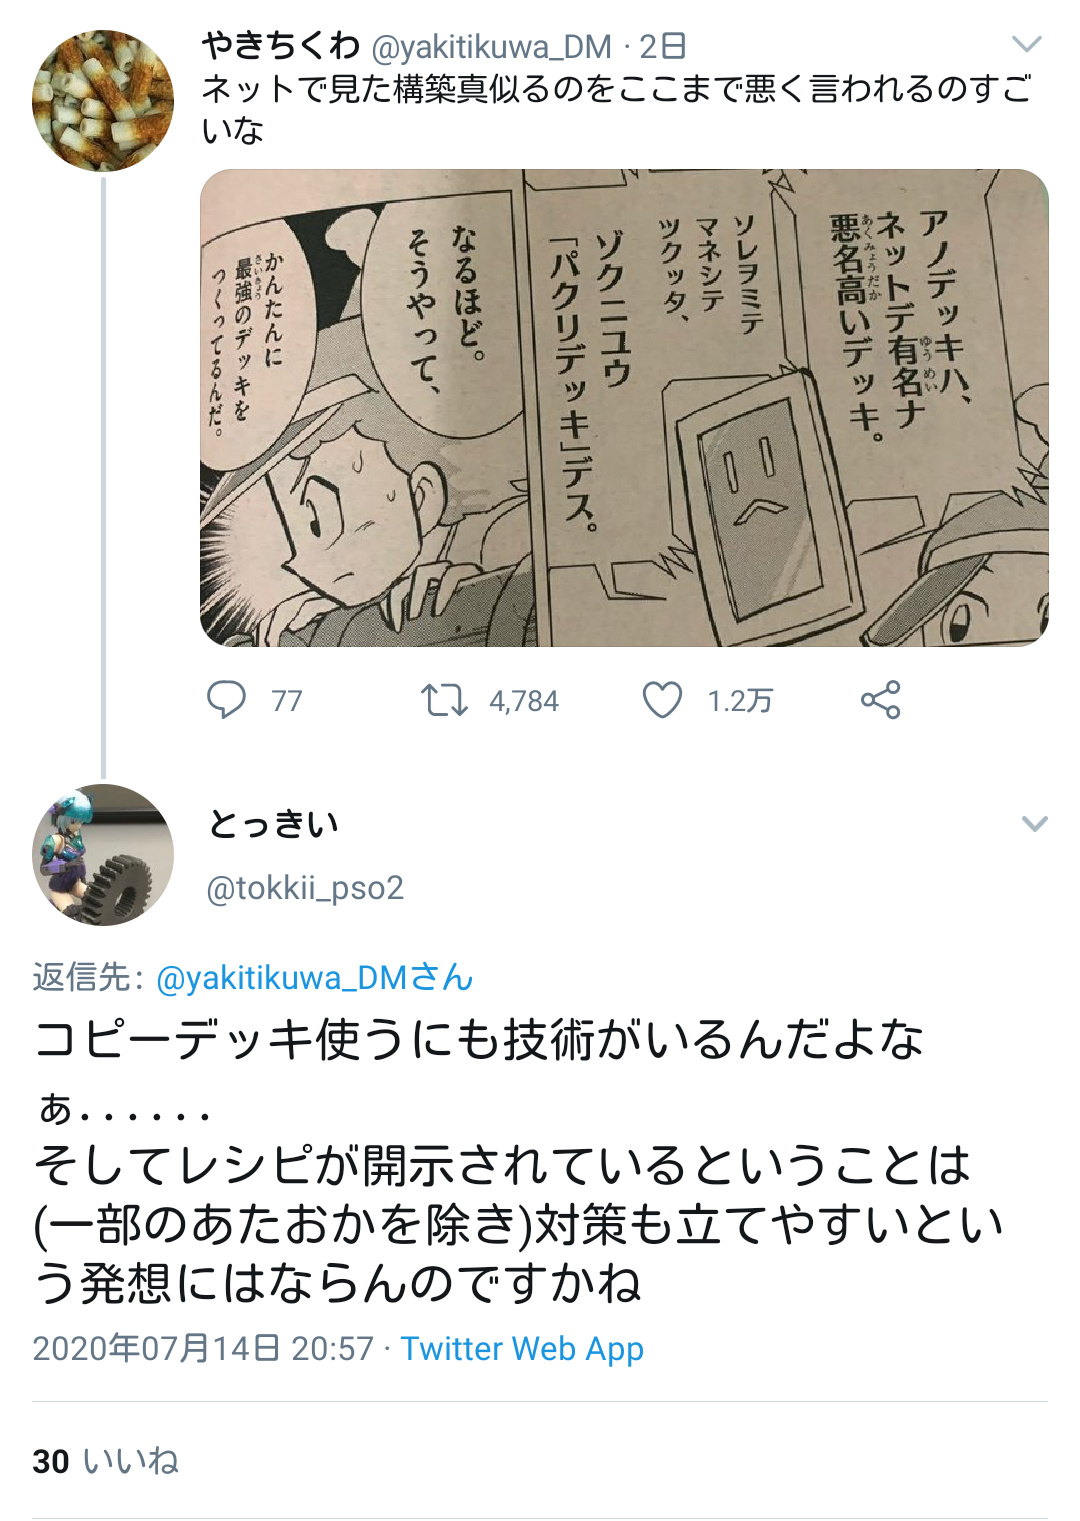
Task: View the 4,784 retweet count
Action: pyautogui.click(x=524, y=701)
